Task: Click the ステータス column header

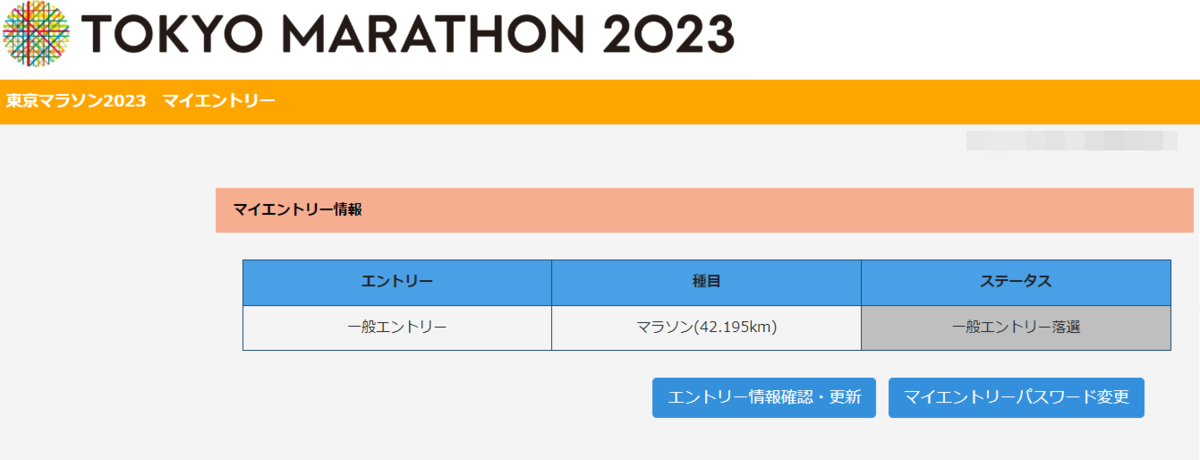Action: click(x=1016, y=283)
